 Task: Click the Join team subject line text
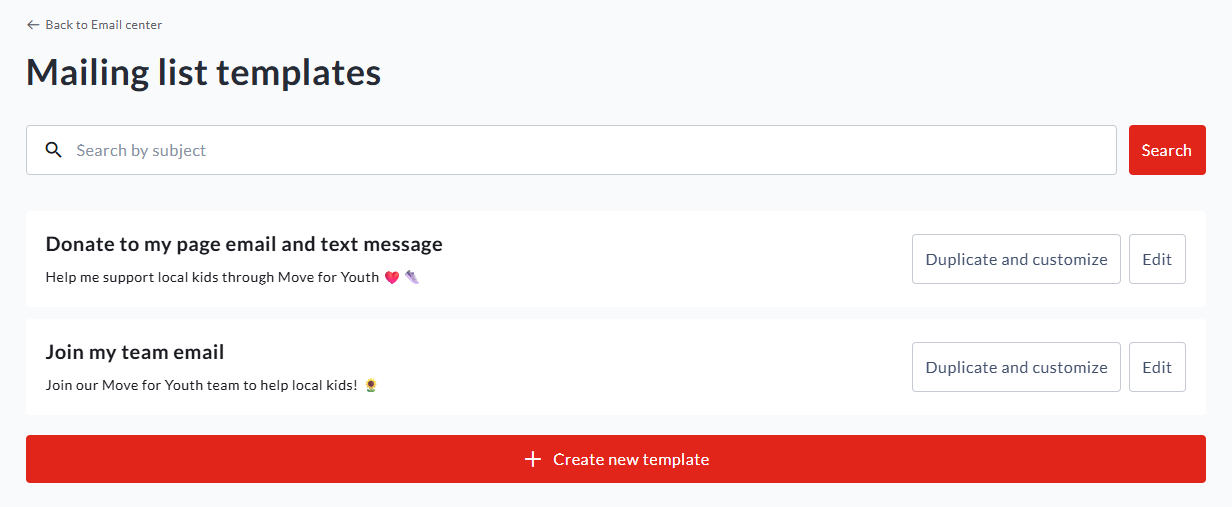201,385
